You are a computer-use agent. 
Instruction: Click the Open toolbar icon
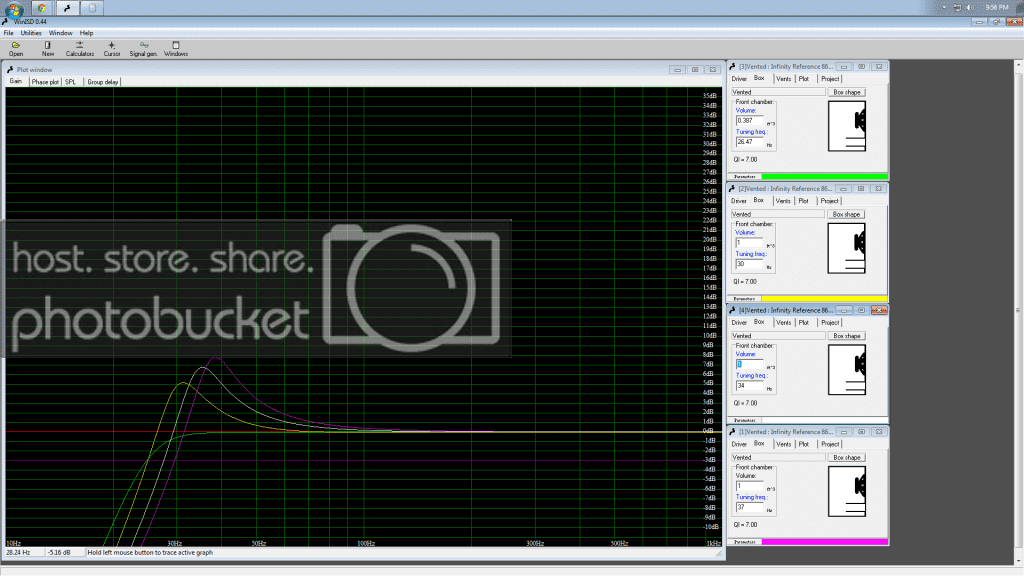point(16,49)
